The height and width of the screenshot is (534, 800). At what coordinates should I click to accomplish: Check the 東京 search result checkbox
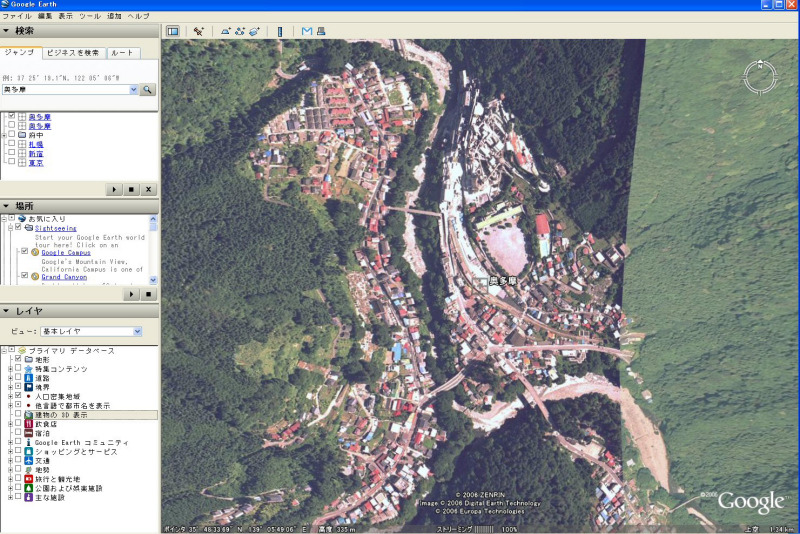click(12, 162)
